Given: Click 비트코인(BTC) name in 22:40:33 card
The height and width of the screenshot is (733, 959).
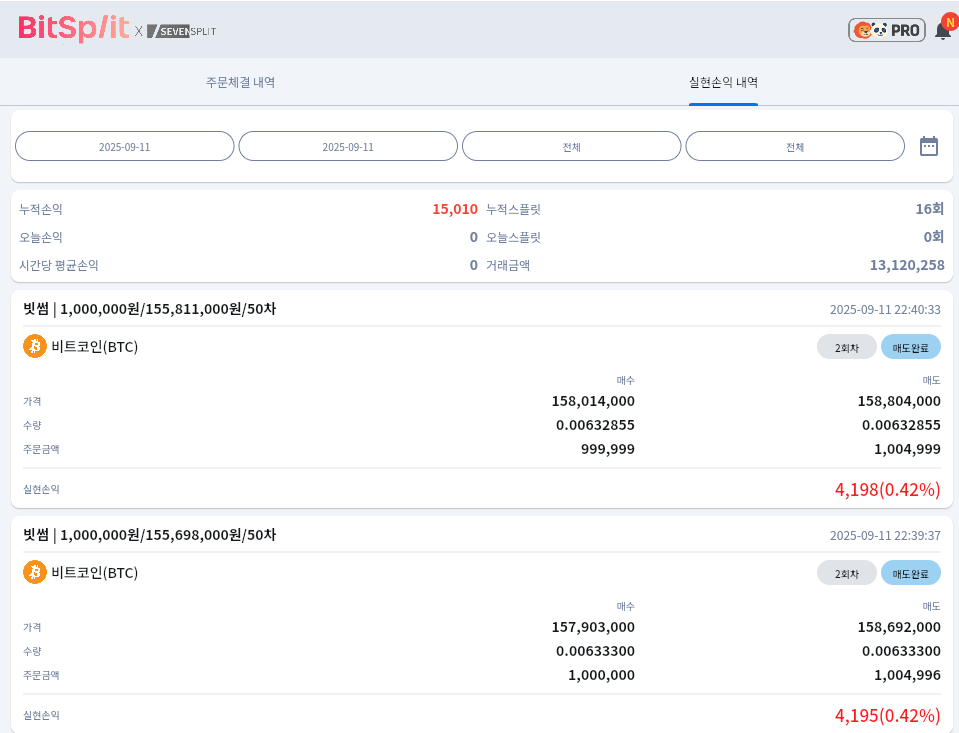Looking at the screenshot, I should click(95, 347).
